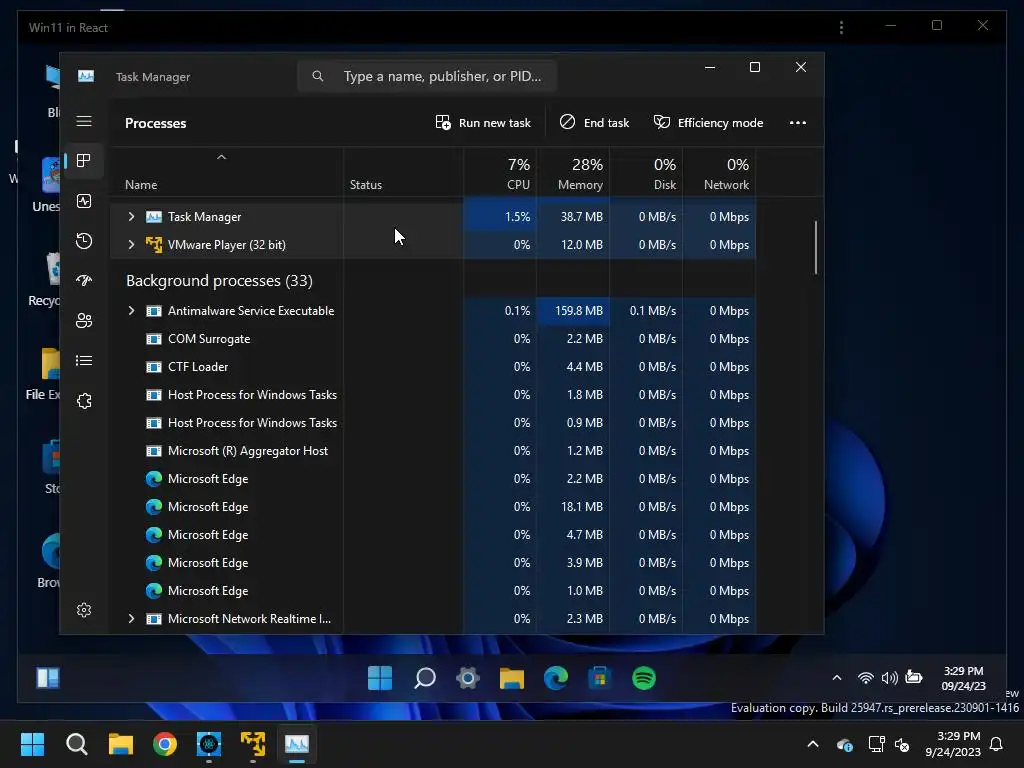Click Efficiency mode button
This screenshot has width=1024, height=768.
click(x=709, y=123)
